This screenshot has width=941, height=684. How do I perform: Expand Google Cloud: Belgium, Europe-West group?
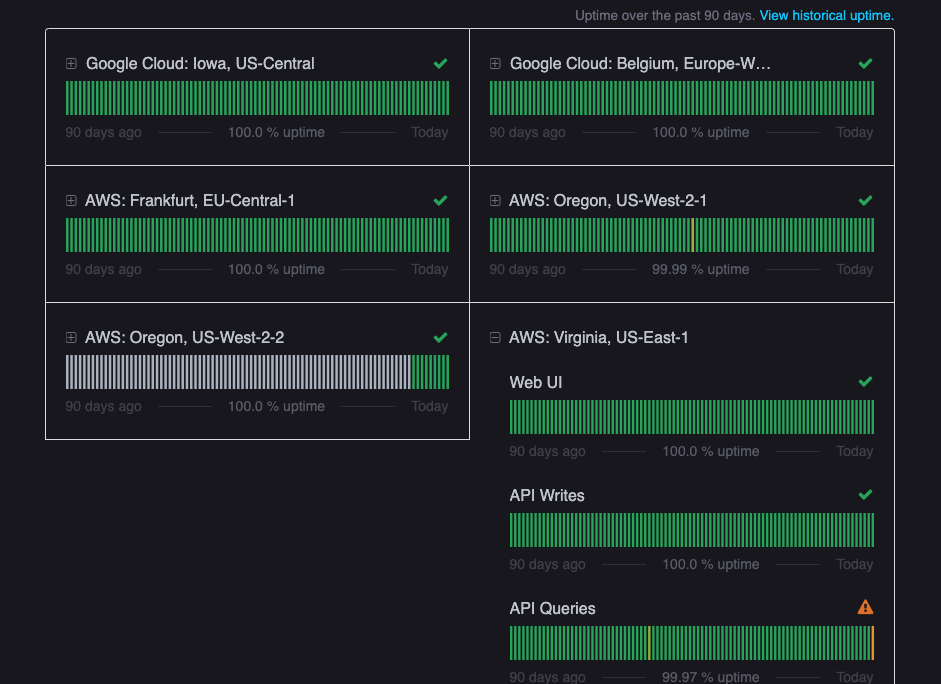point(495,64)
